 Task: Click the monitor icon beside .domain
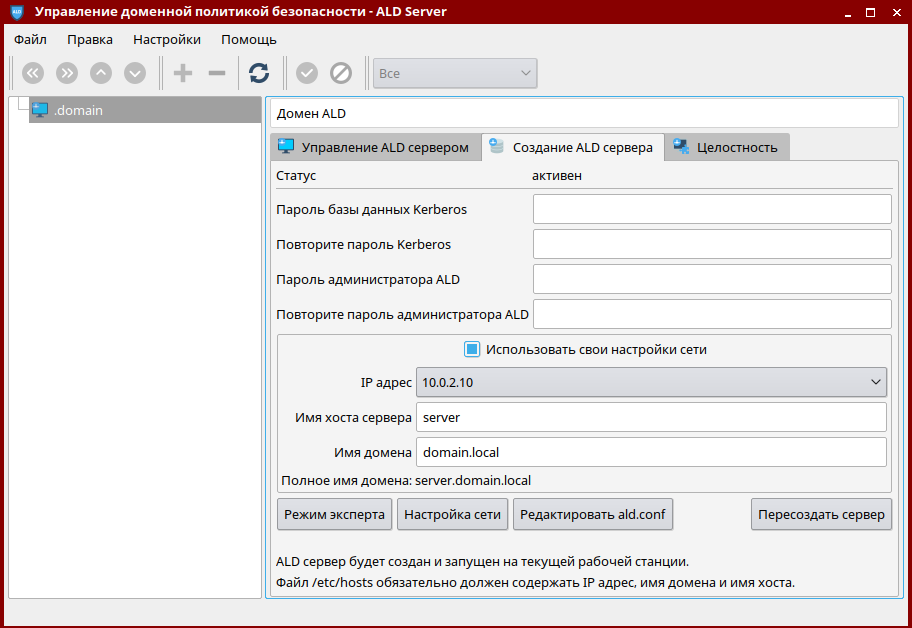(40, 110)
